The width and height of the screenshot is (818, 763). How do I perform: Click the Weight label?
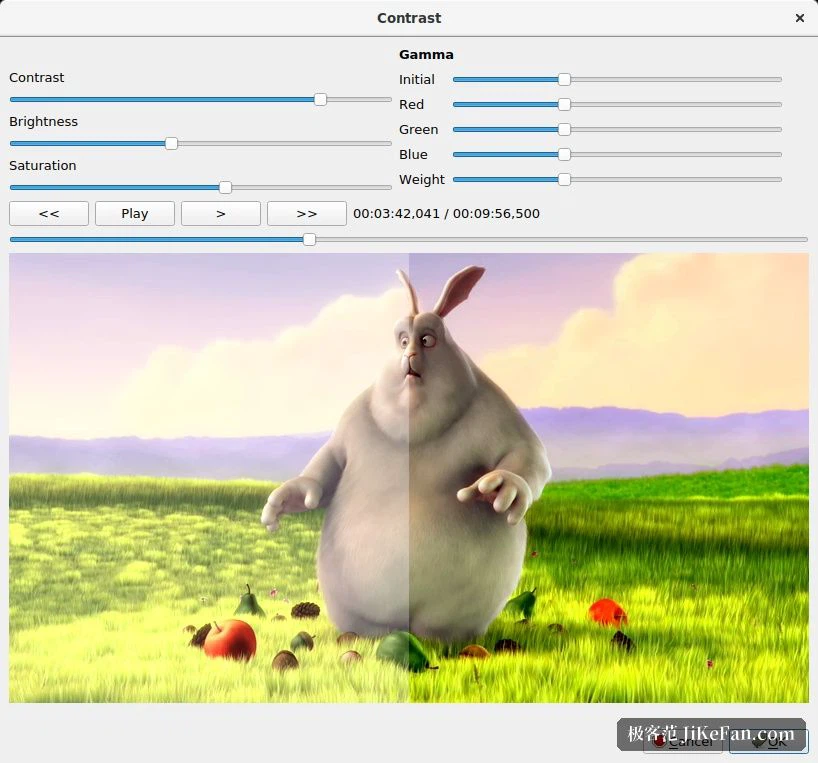[422, 180]
